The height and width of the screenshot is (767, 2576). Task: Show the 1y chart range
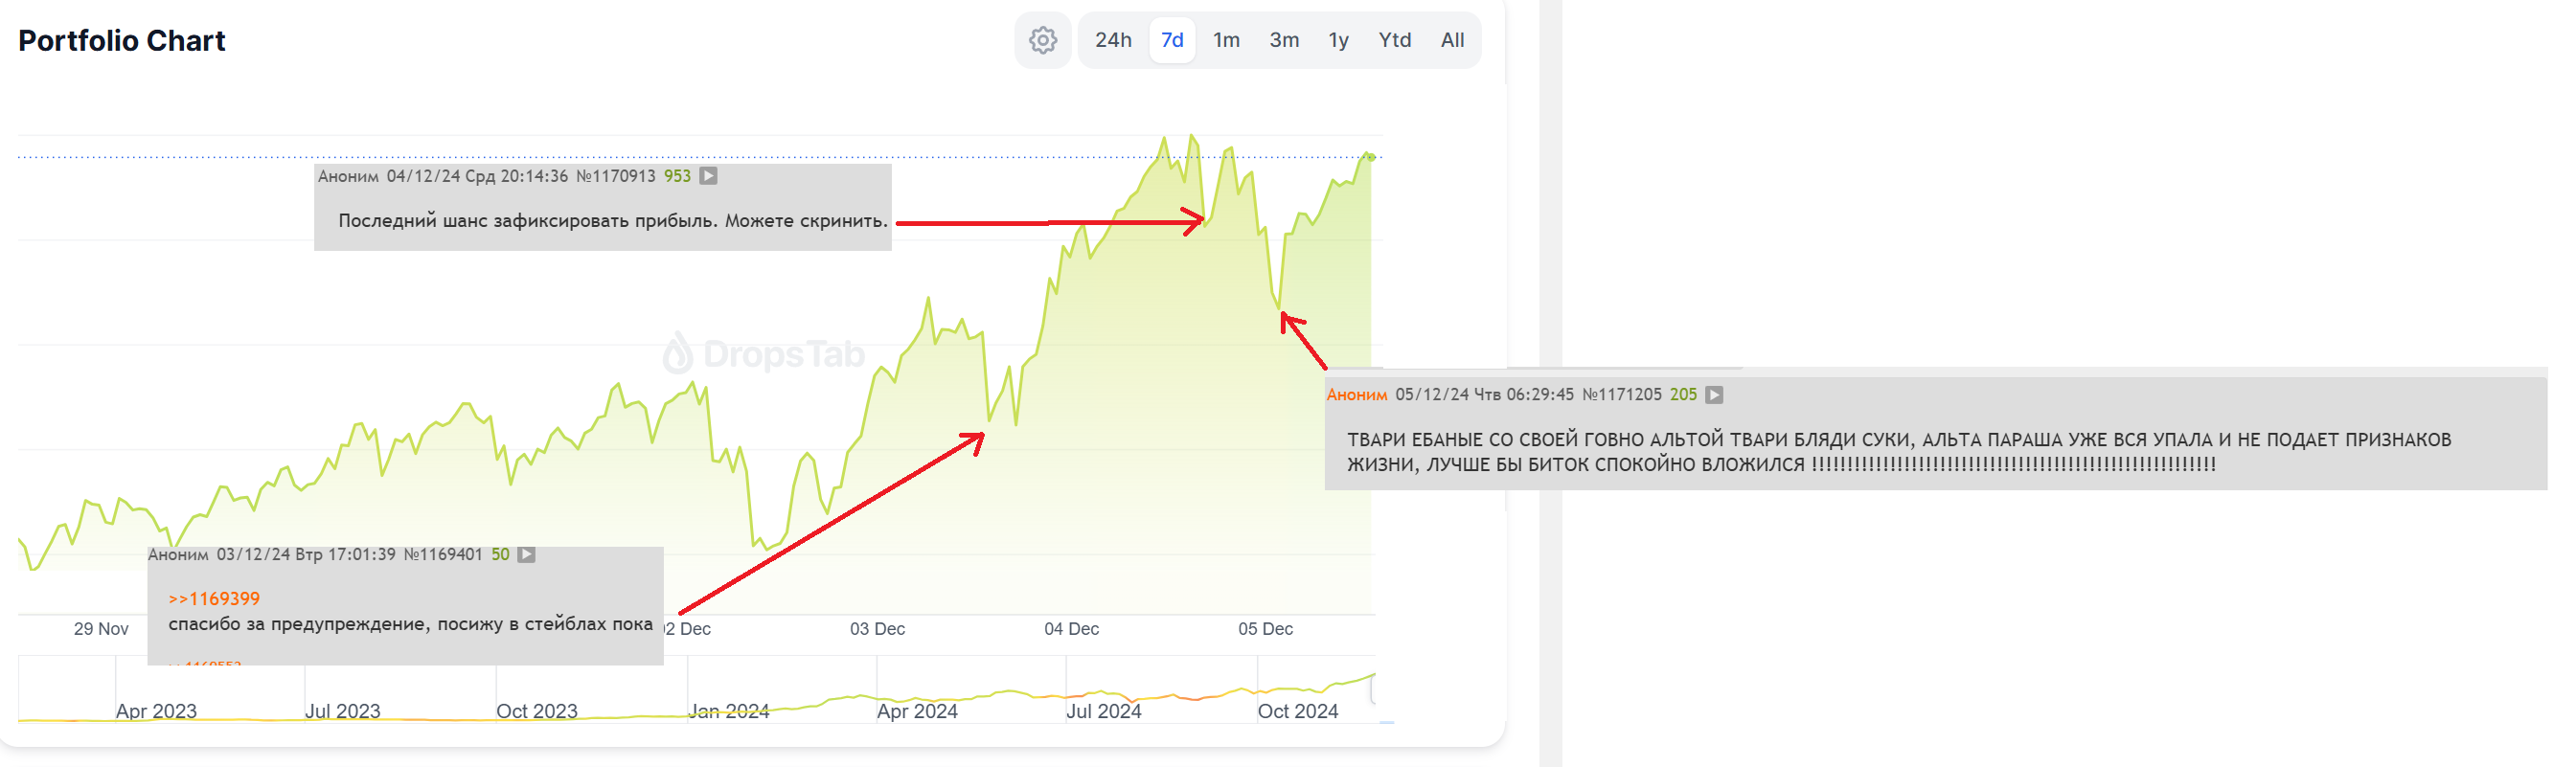click(x=1338, y=40)
